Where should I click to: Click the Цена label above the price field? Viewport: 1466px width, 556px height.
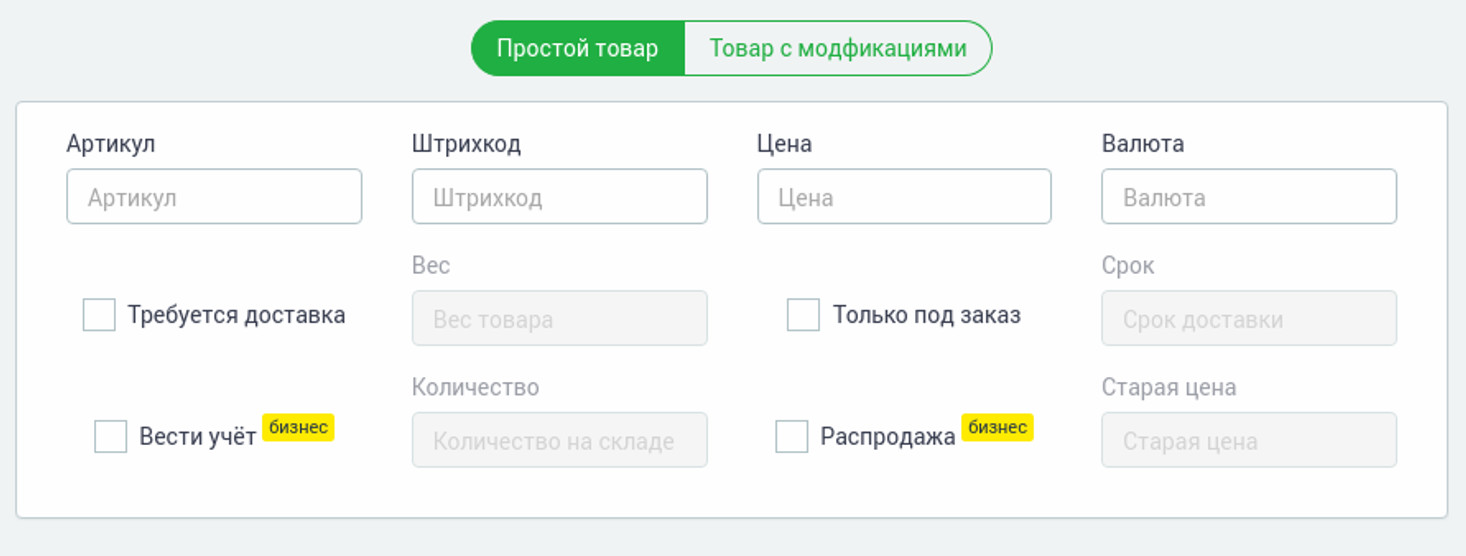[785, 144]
